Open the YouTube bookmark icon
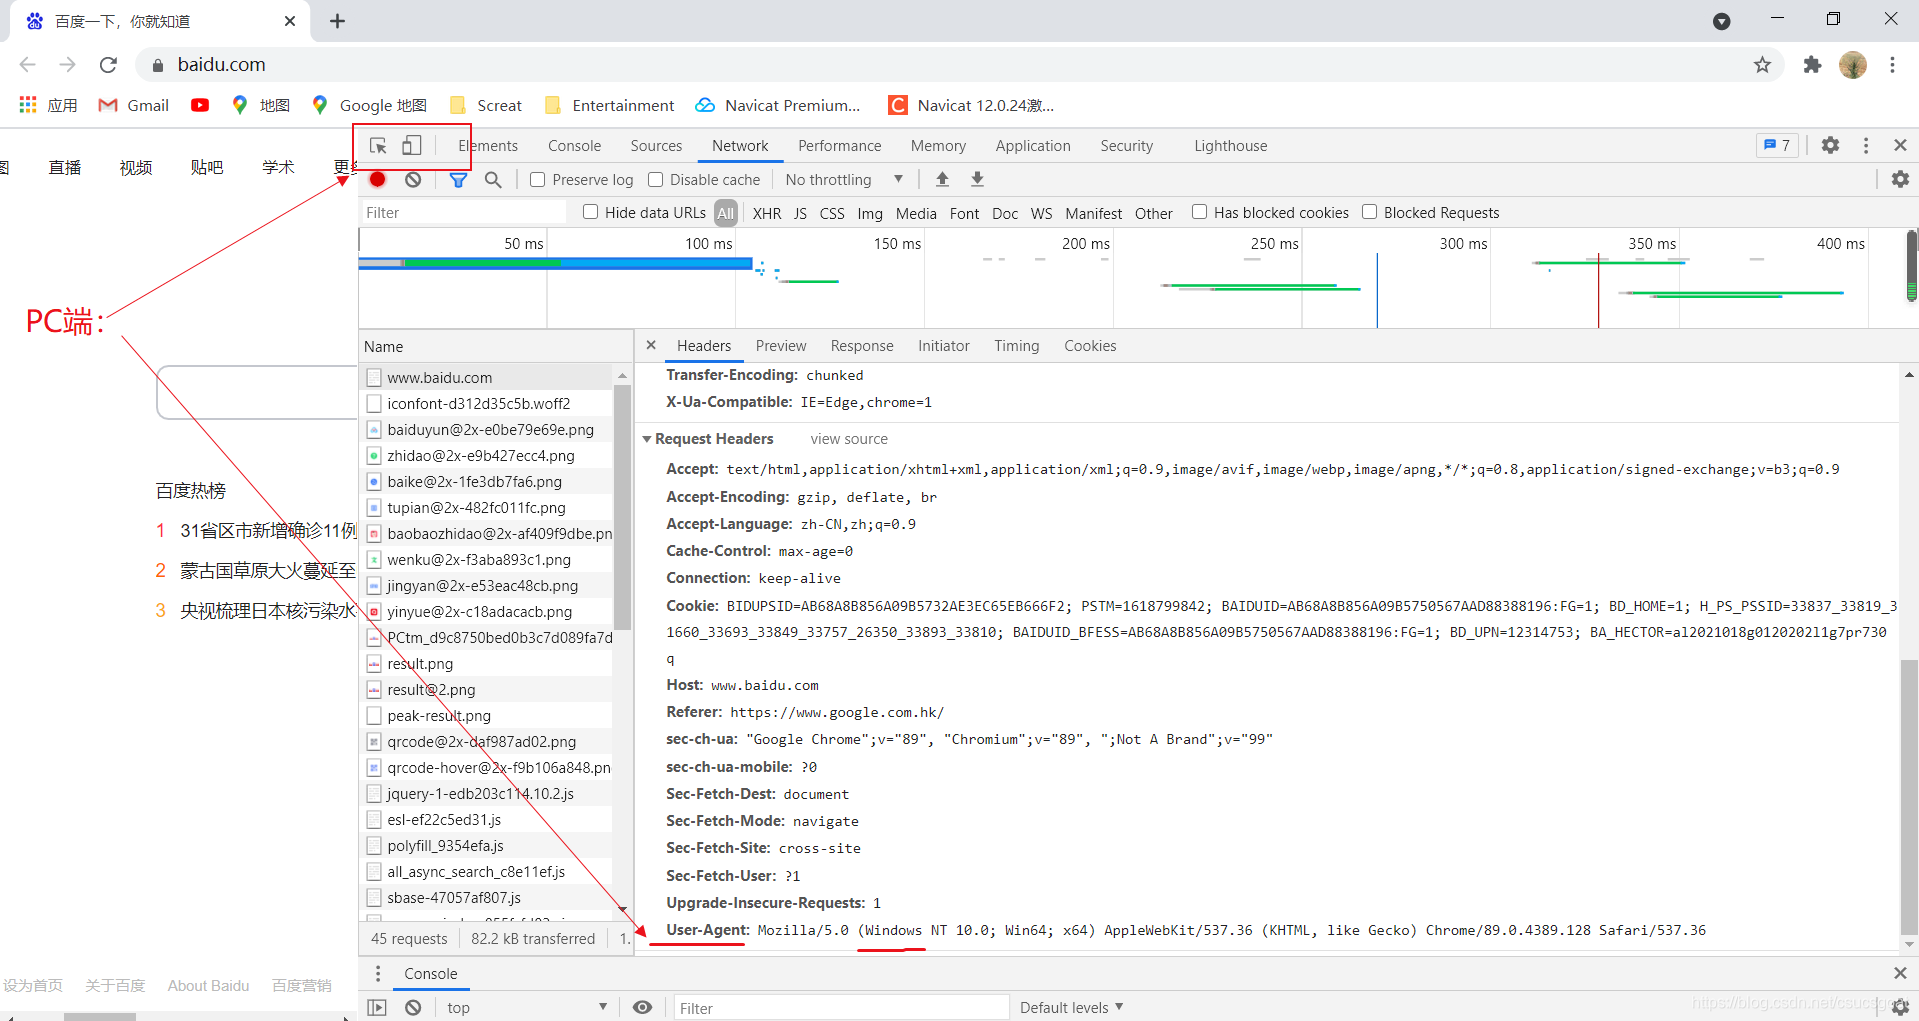1919x1021 pixels. 200,105
